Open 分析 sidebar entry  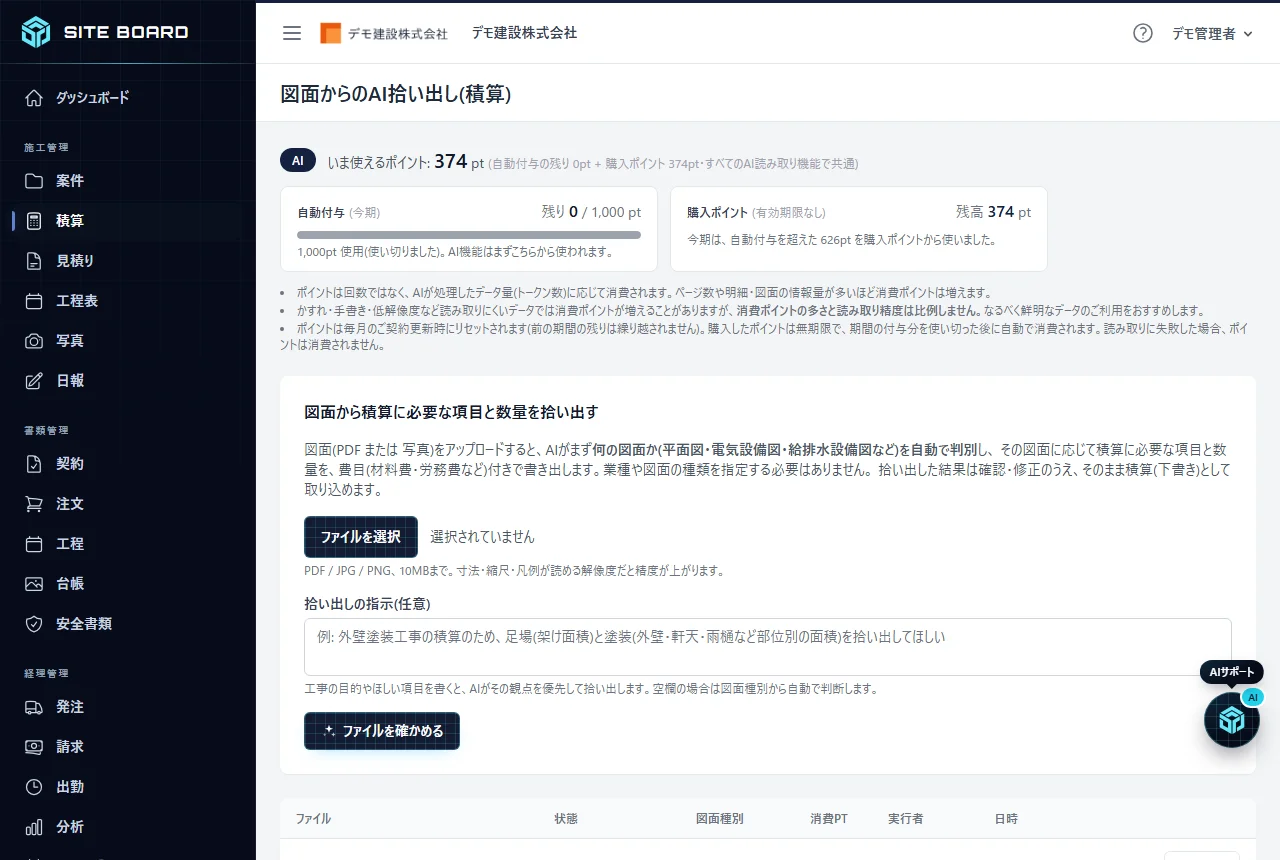click(128, 827)
